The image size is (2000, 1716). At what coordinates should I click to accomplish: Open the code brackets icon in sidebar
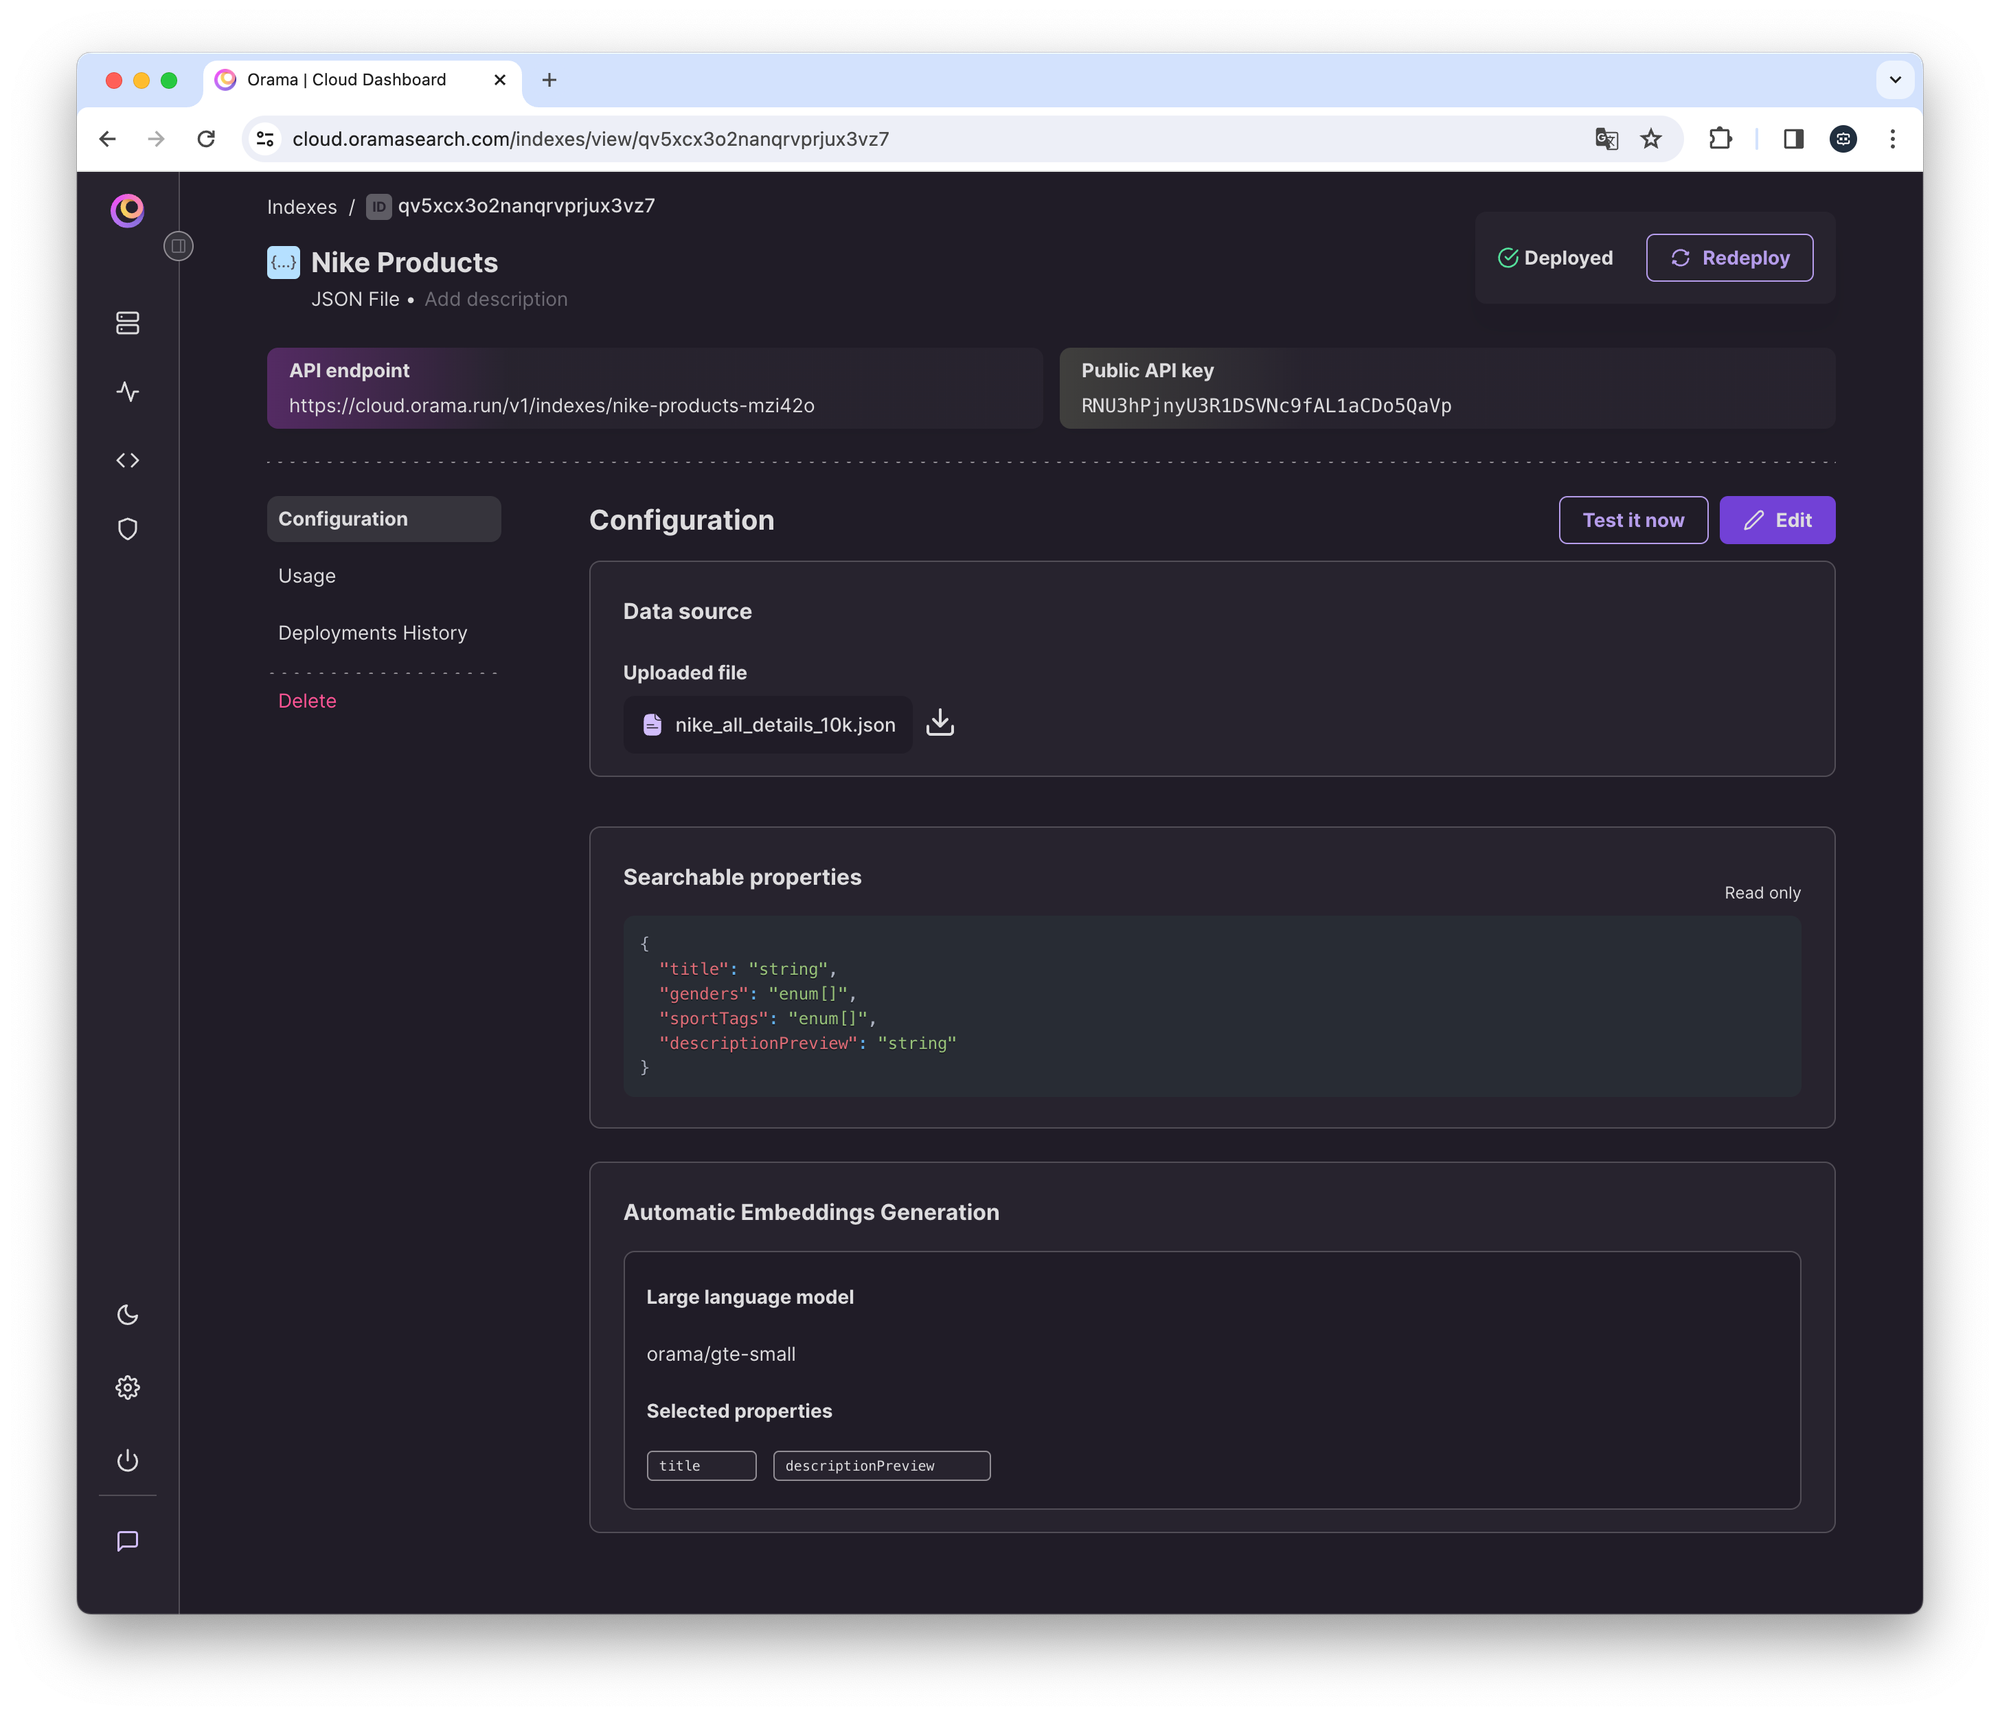tap(127, 460)
